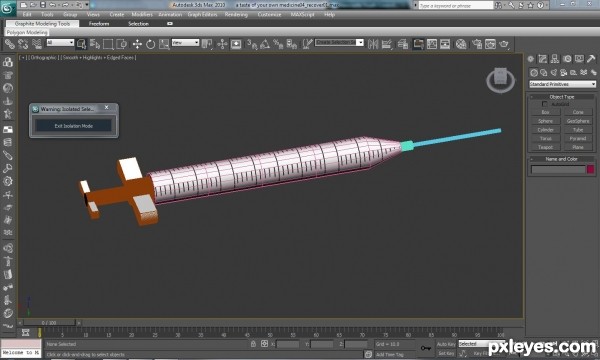The width and height of the screenshot is (600, 360).
Task: Open the Material Editor icon
Action: 461,44
